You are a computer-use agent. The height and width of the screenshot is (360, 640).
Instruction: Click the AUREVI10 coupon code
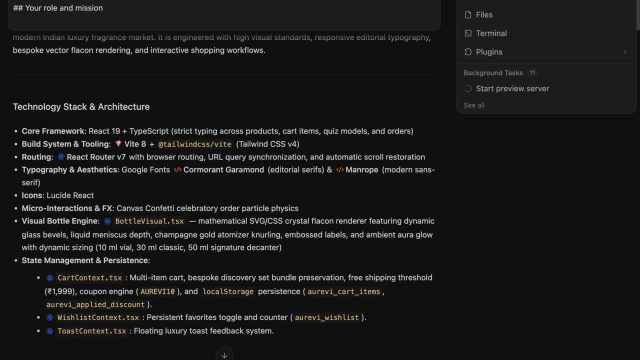pyautogui.click(x=158, y=291)
